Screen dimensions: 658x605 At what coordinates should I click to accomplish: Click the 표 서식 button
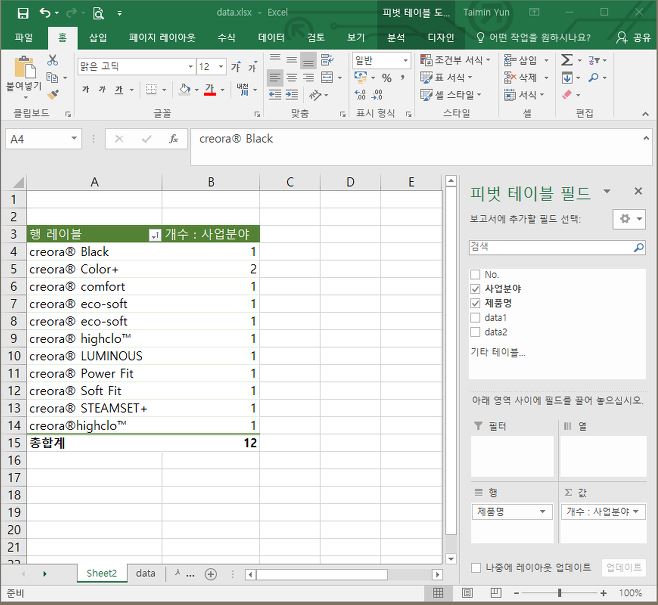pyautogui.click(x=446, y=78)
